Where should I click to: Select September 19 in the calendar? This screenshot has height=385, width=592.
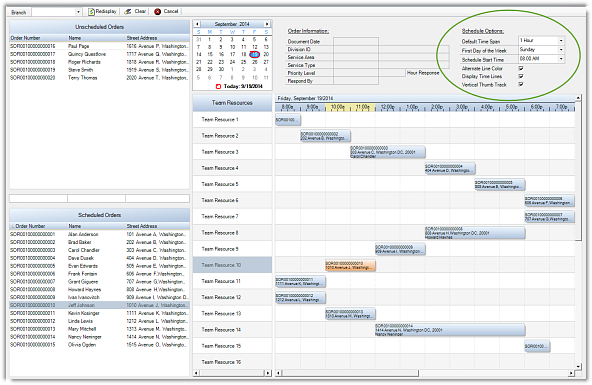(x=254, y=54)
